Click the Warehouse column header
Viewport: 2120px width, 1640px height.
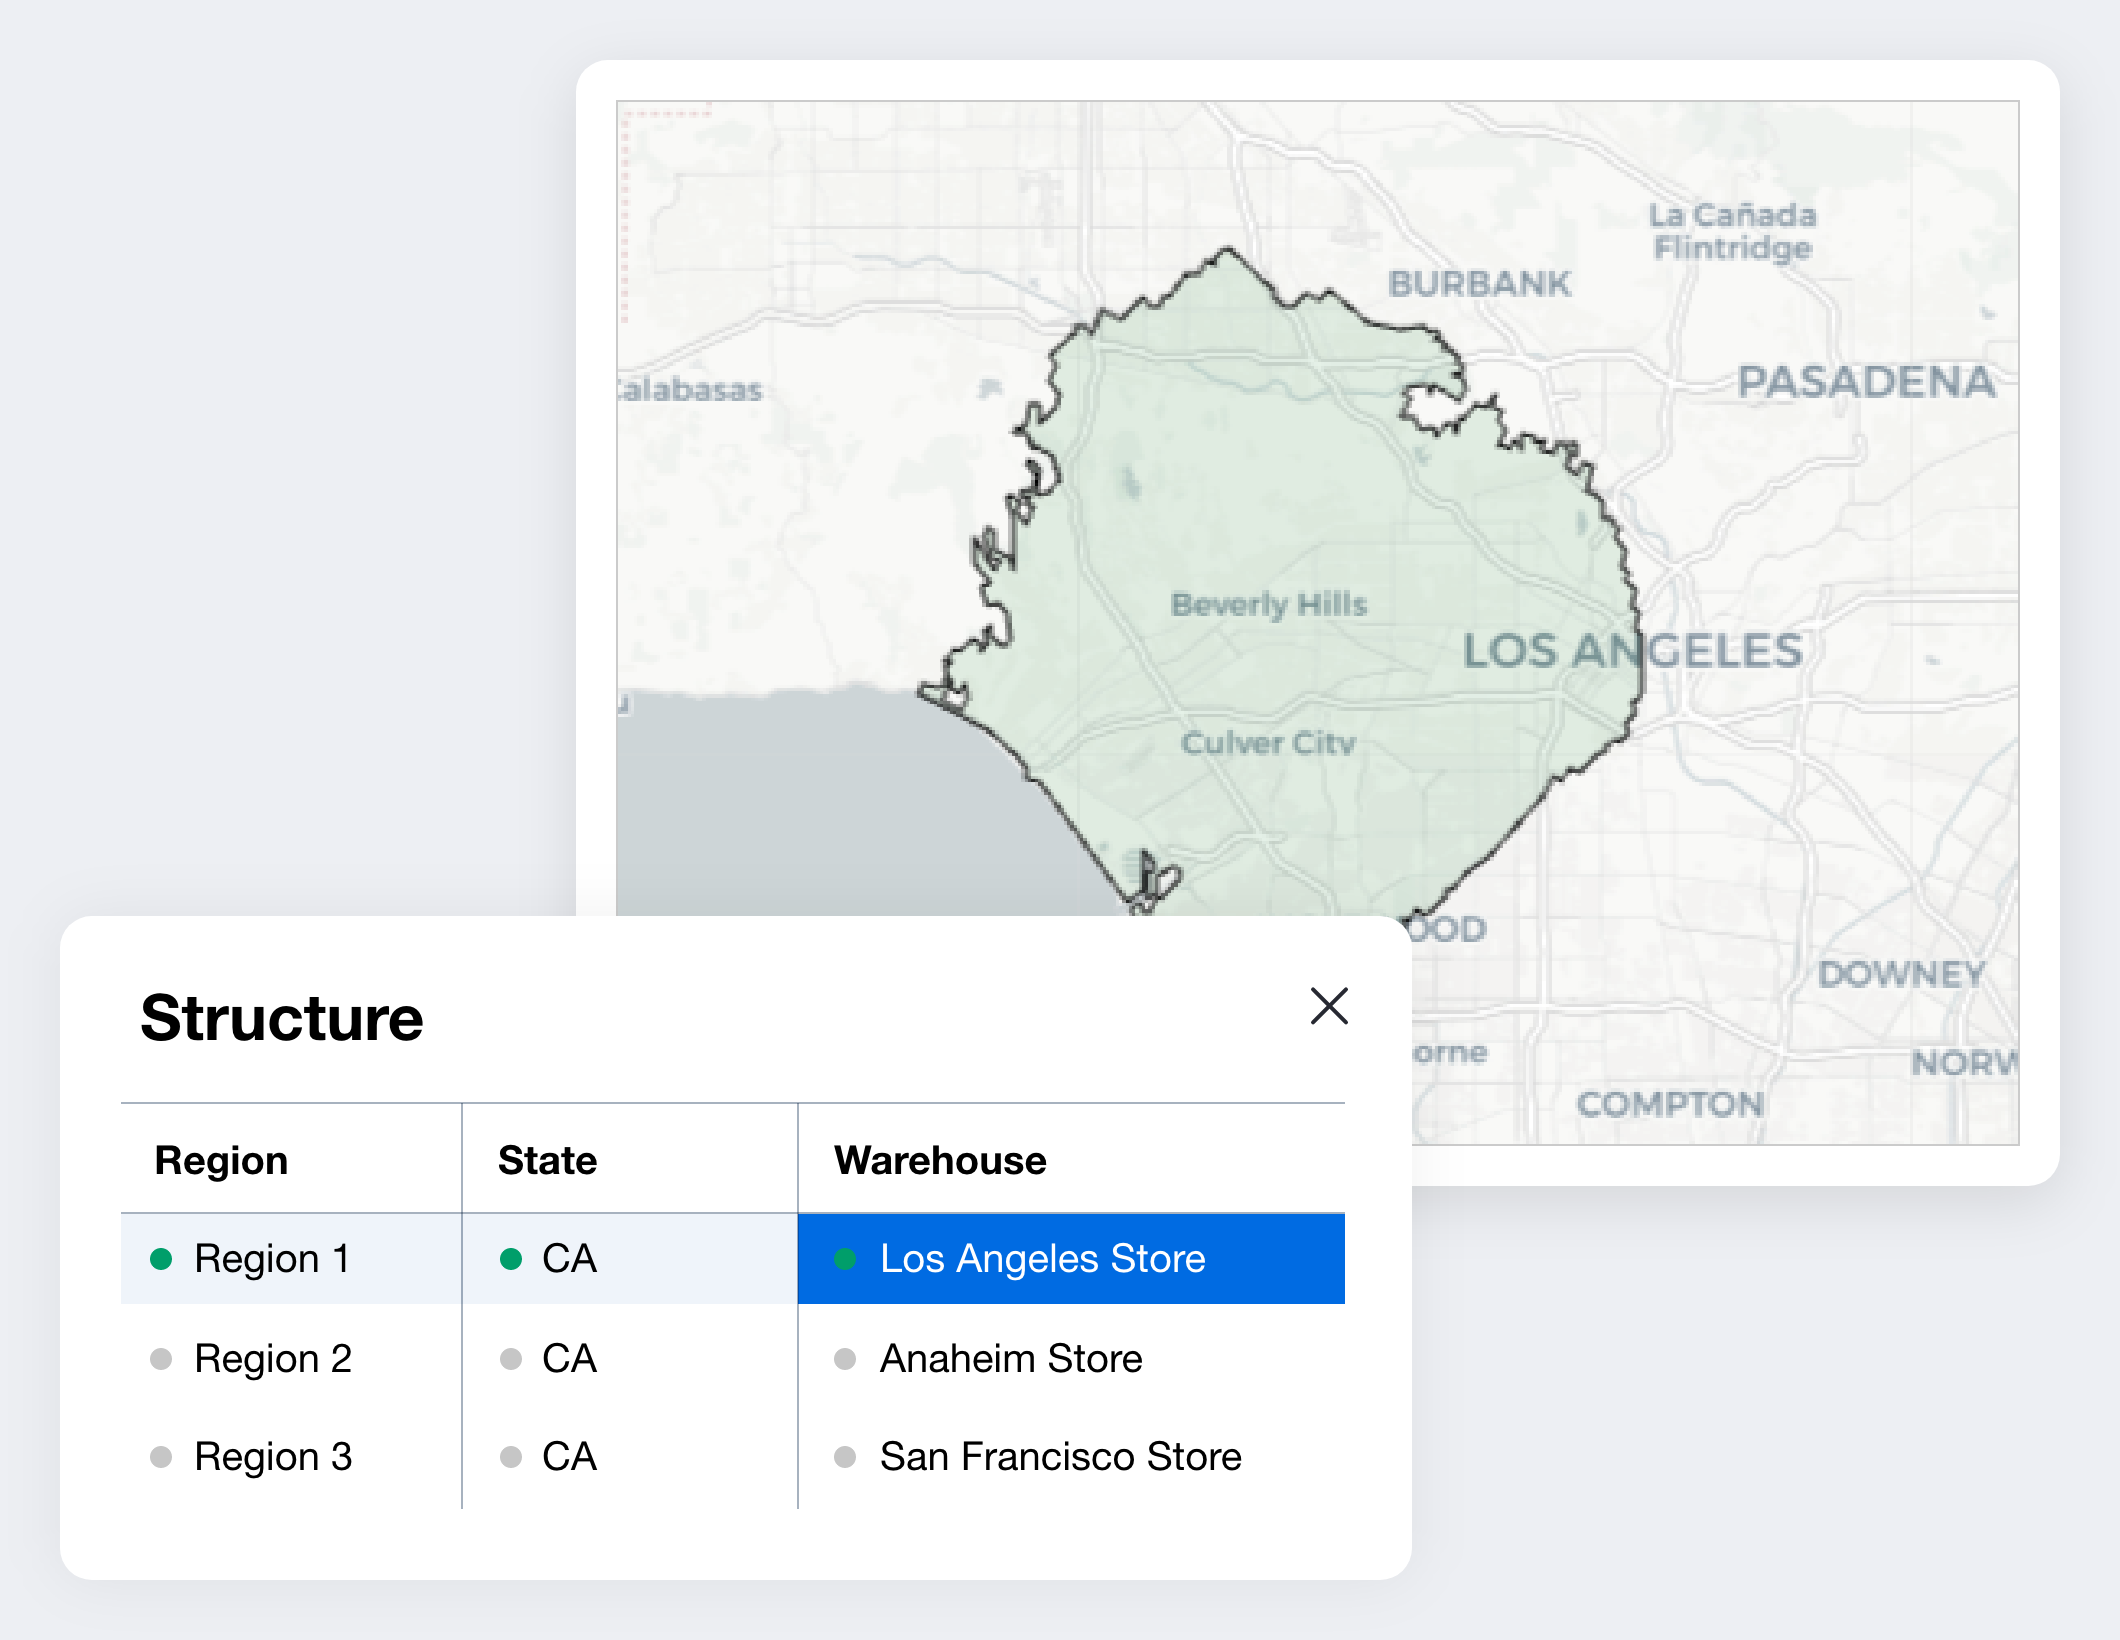[940, 1160]
